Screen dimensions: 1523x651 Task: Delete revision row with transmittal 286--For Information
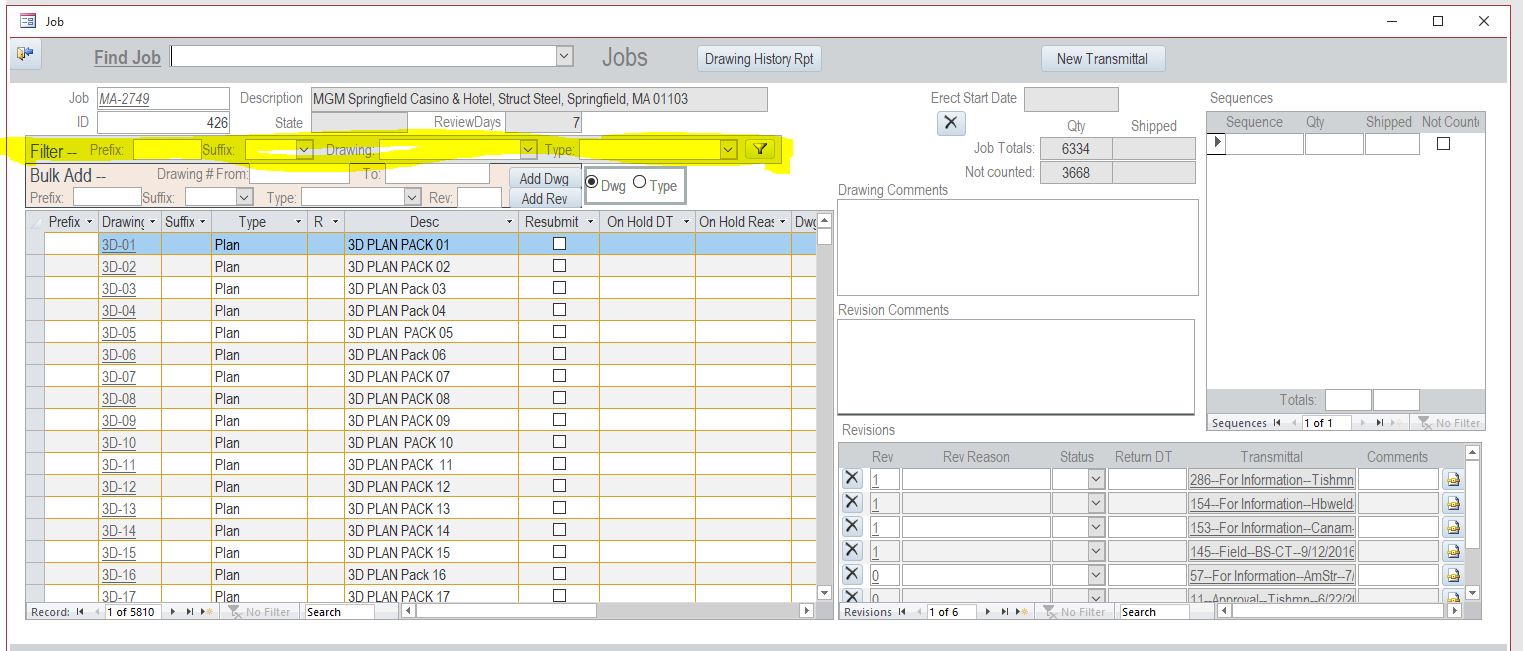tap(852, 479)
